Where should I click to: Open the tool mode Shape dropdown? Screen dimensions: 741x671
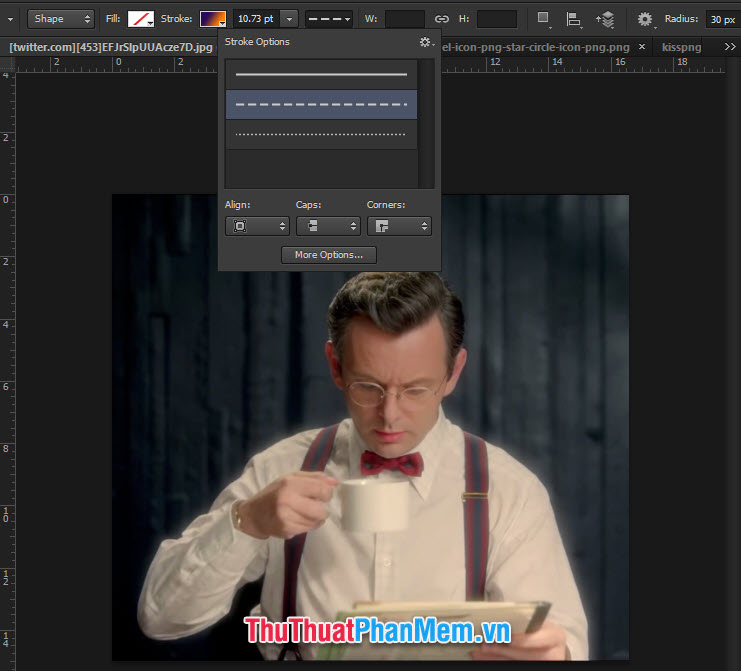(x=60, y=19)
